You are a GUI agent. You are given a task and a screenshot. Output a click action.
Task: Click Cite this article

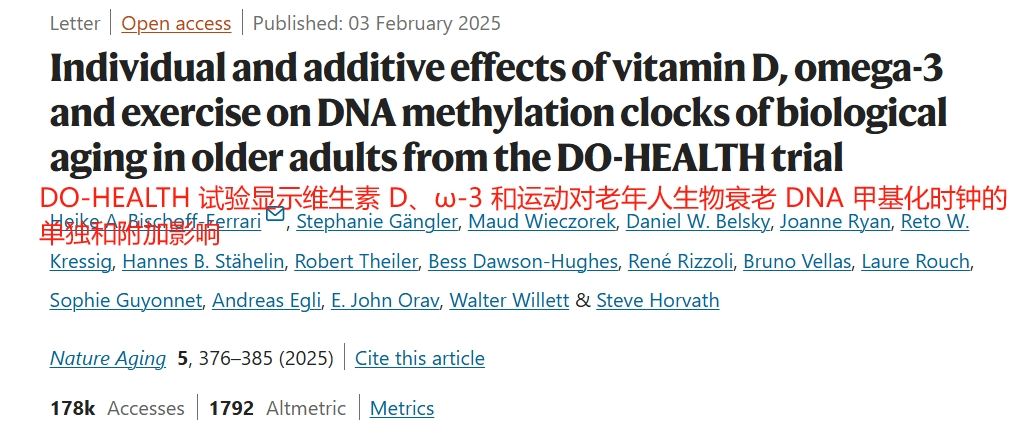tap(420, 358)
